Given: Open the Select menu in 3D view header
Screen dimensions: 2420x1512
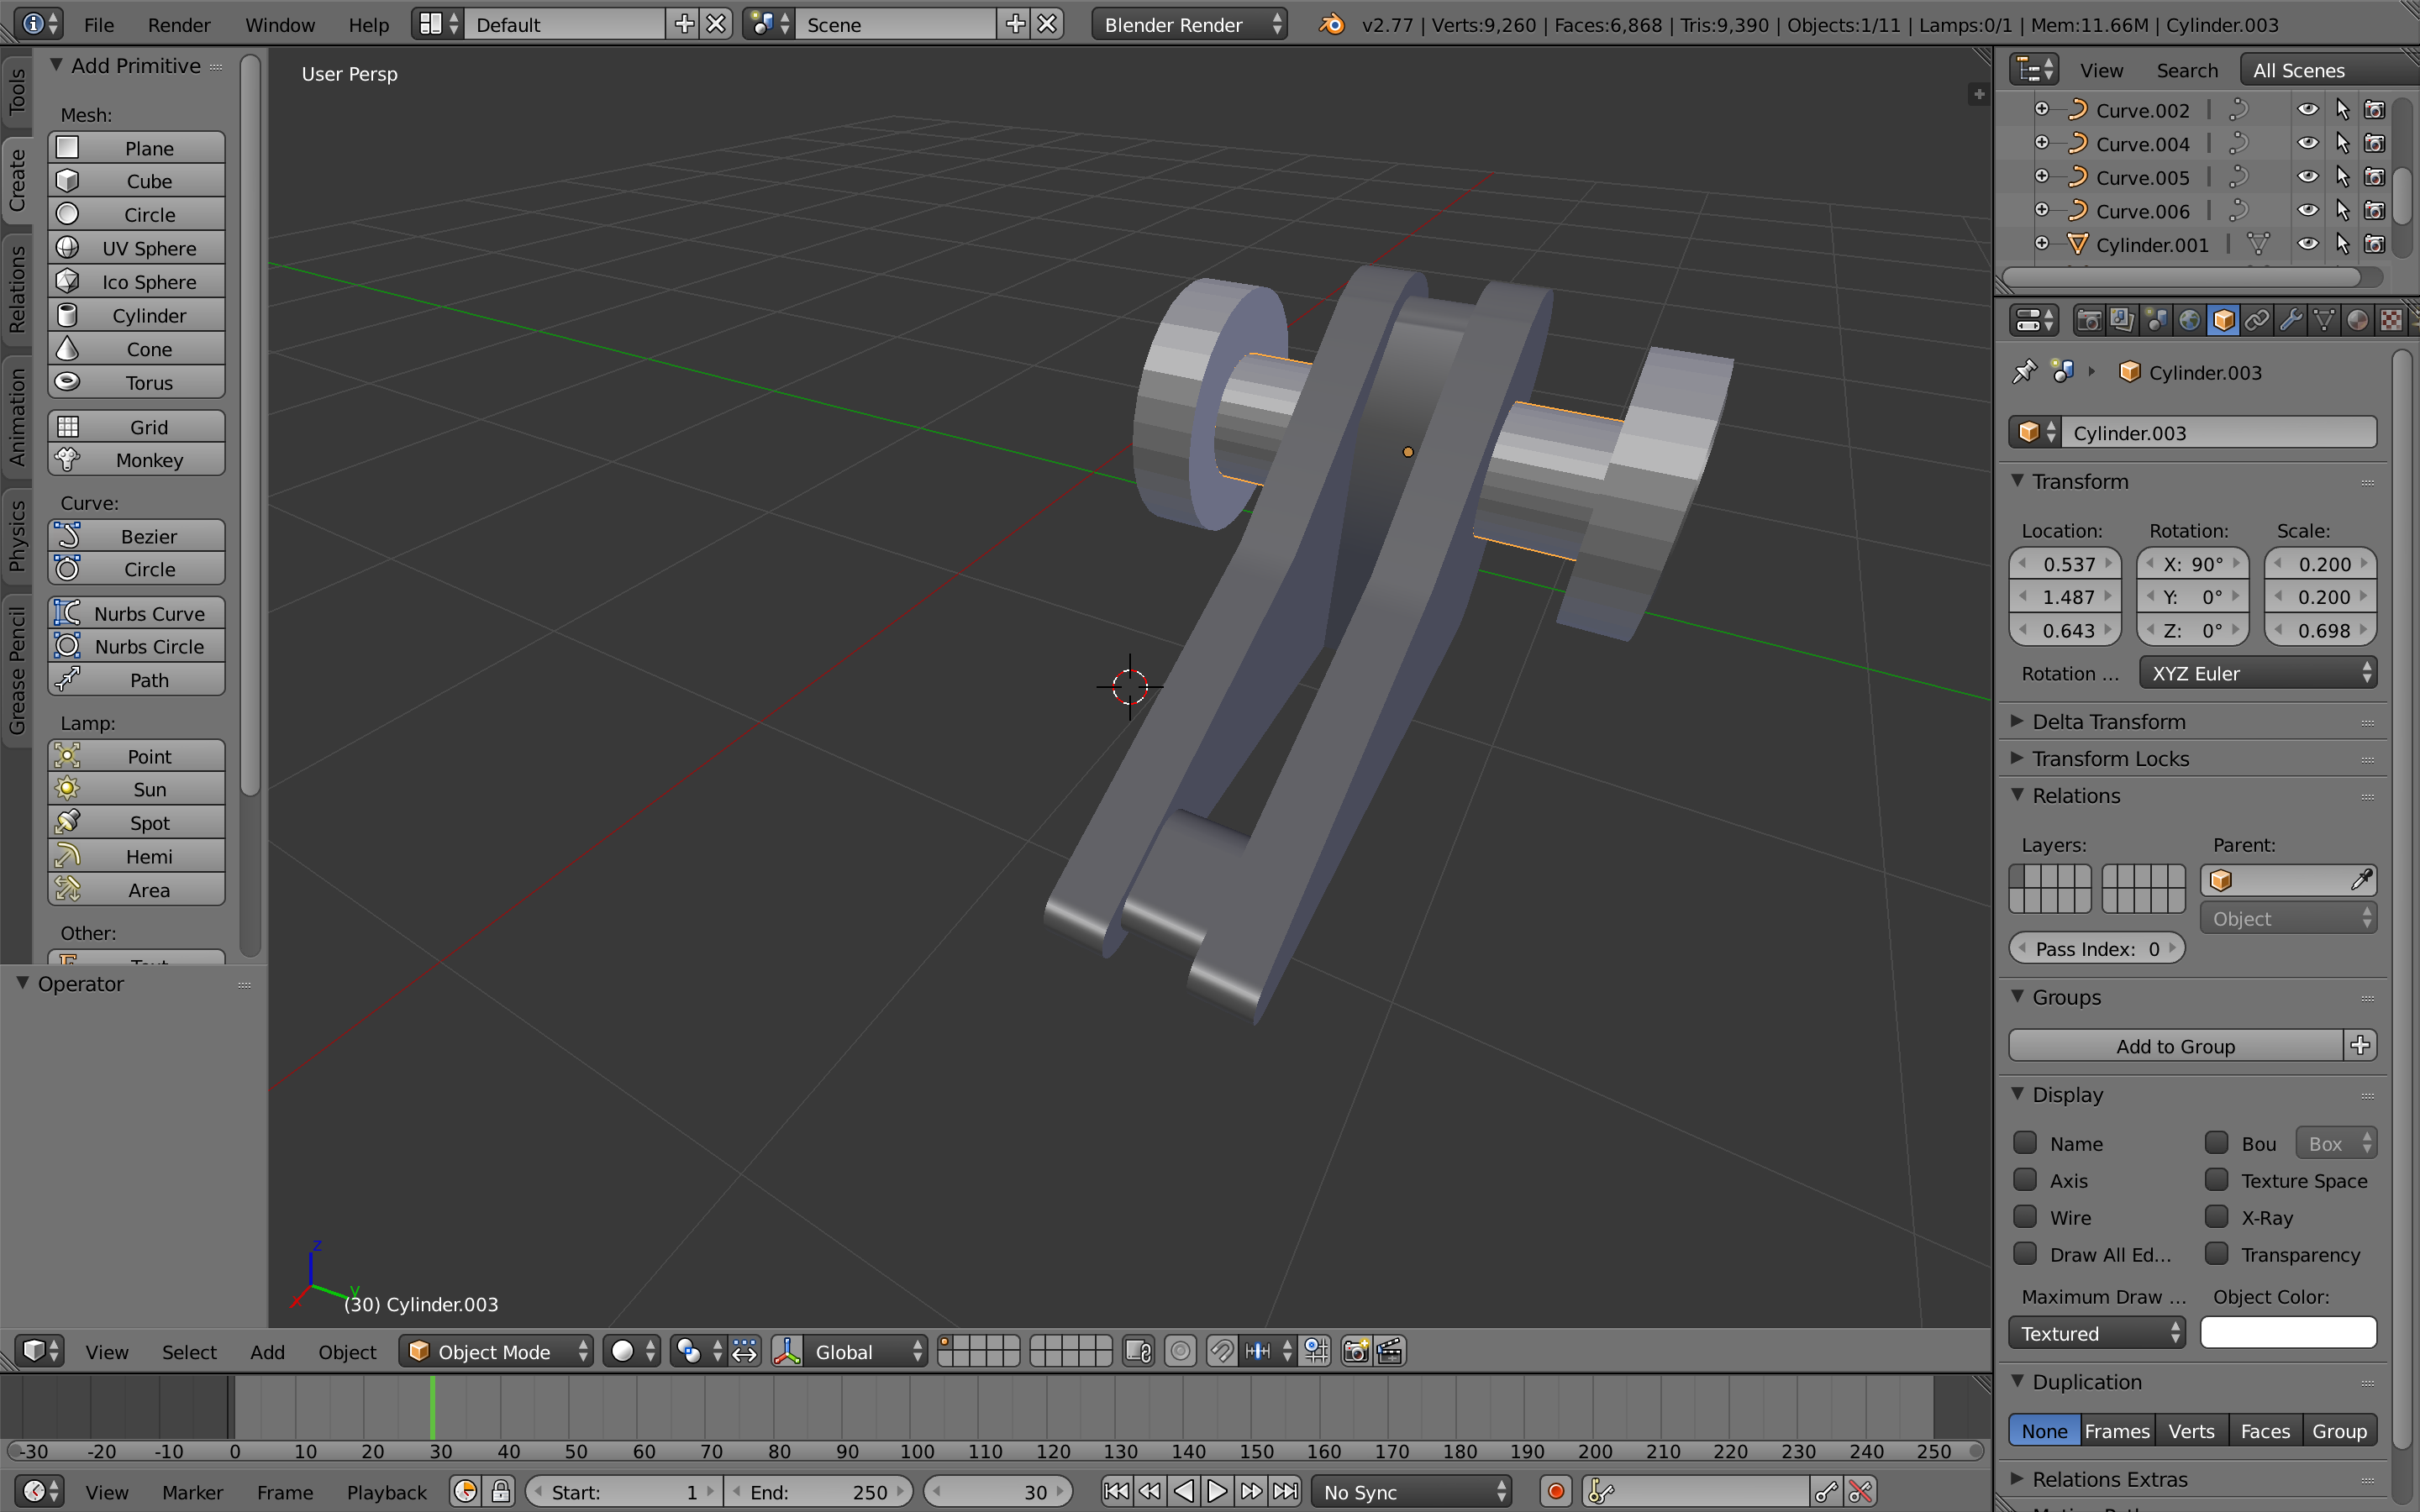Looking at the screenshot, I should 189,1351.
